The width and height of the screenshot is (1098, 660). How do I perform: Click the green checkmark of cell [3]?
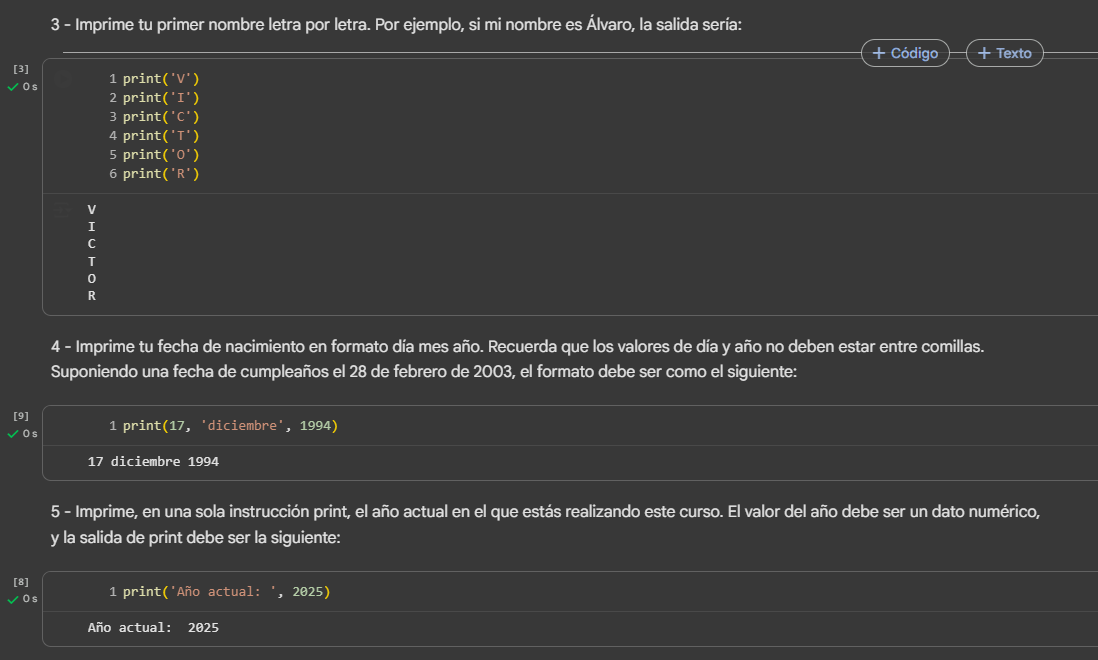tap(13, 87)
